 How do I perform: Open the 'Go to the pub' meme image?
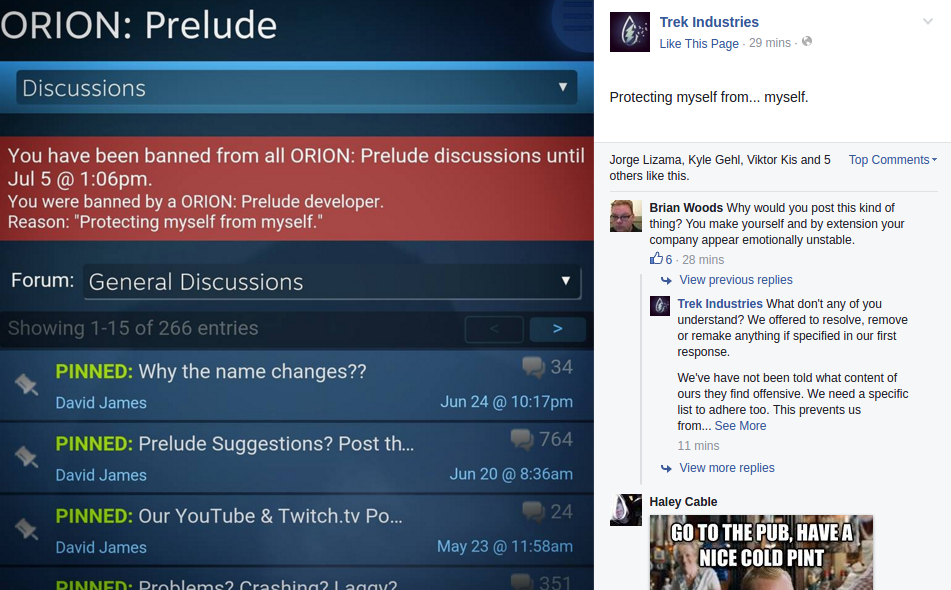click(x=761, y=552)
